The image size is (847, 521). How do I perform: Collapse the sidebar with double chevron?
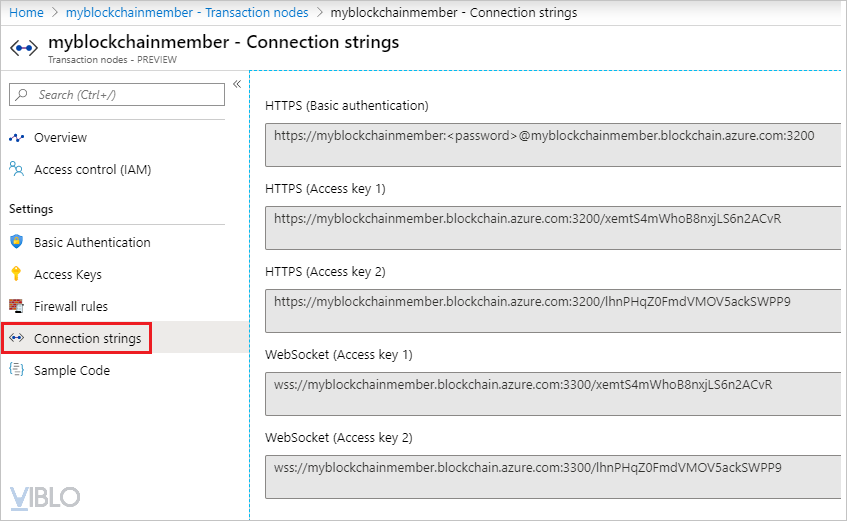click(x=237, y=84)
